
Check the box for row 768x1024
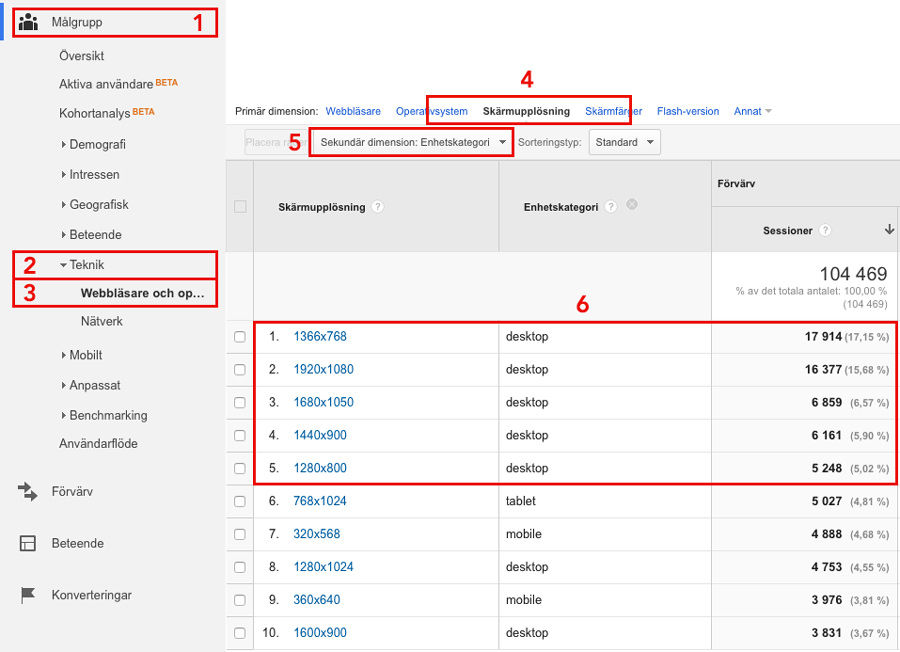(240, 502)
